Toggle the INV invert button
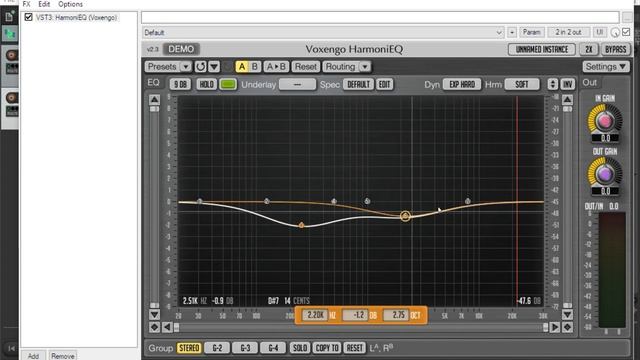The height and width of the screenshot is (360, 640). point(567,84)
